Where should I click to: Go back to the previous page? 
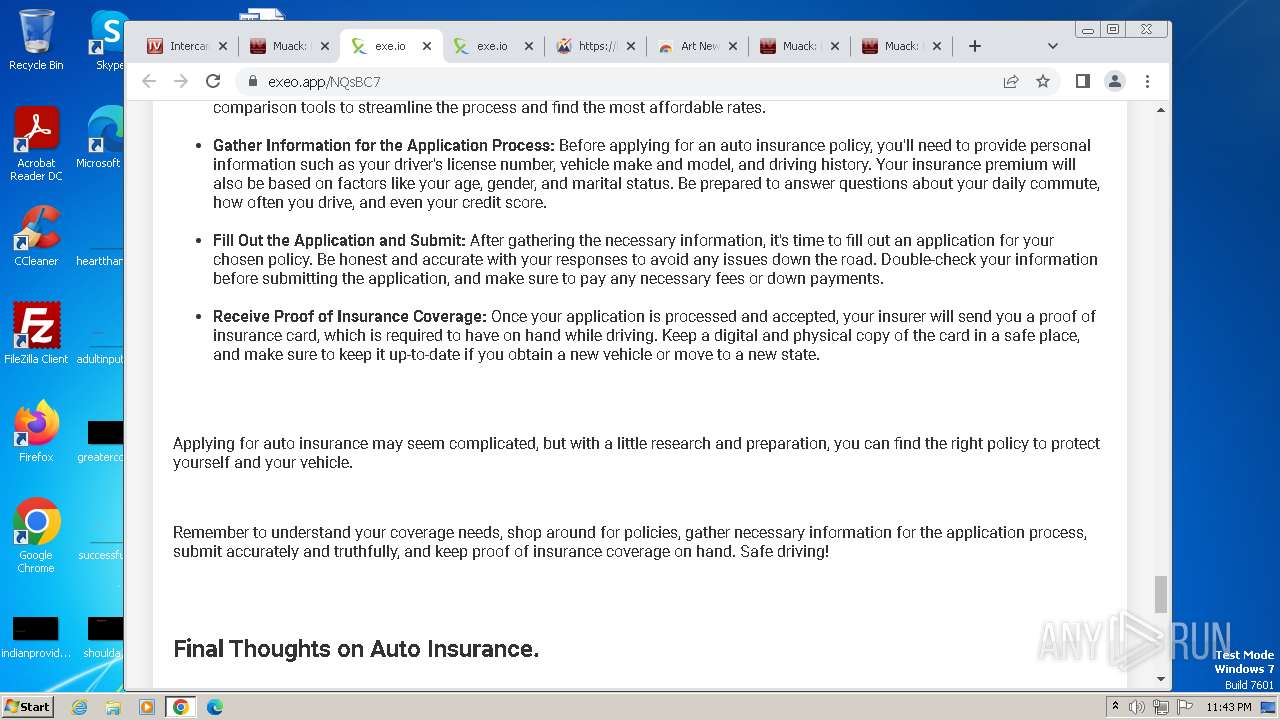click(x=149, y=81)
